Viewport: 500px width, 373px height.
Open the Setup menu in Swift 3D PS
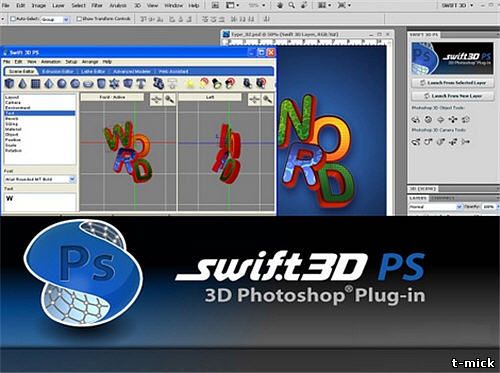(x=71, y=62)
